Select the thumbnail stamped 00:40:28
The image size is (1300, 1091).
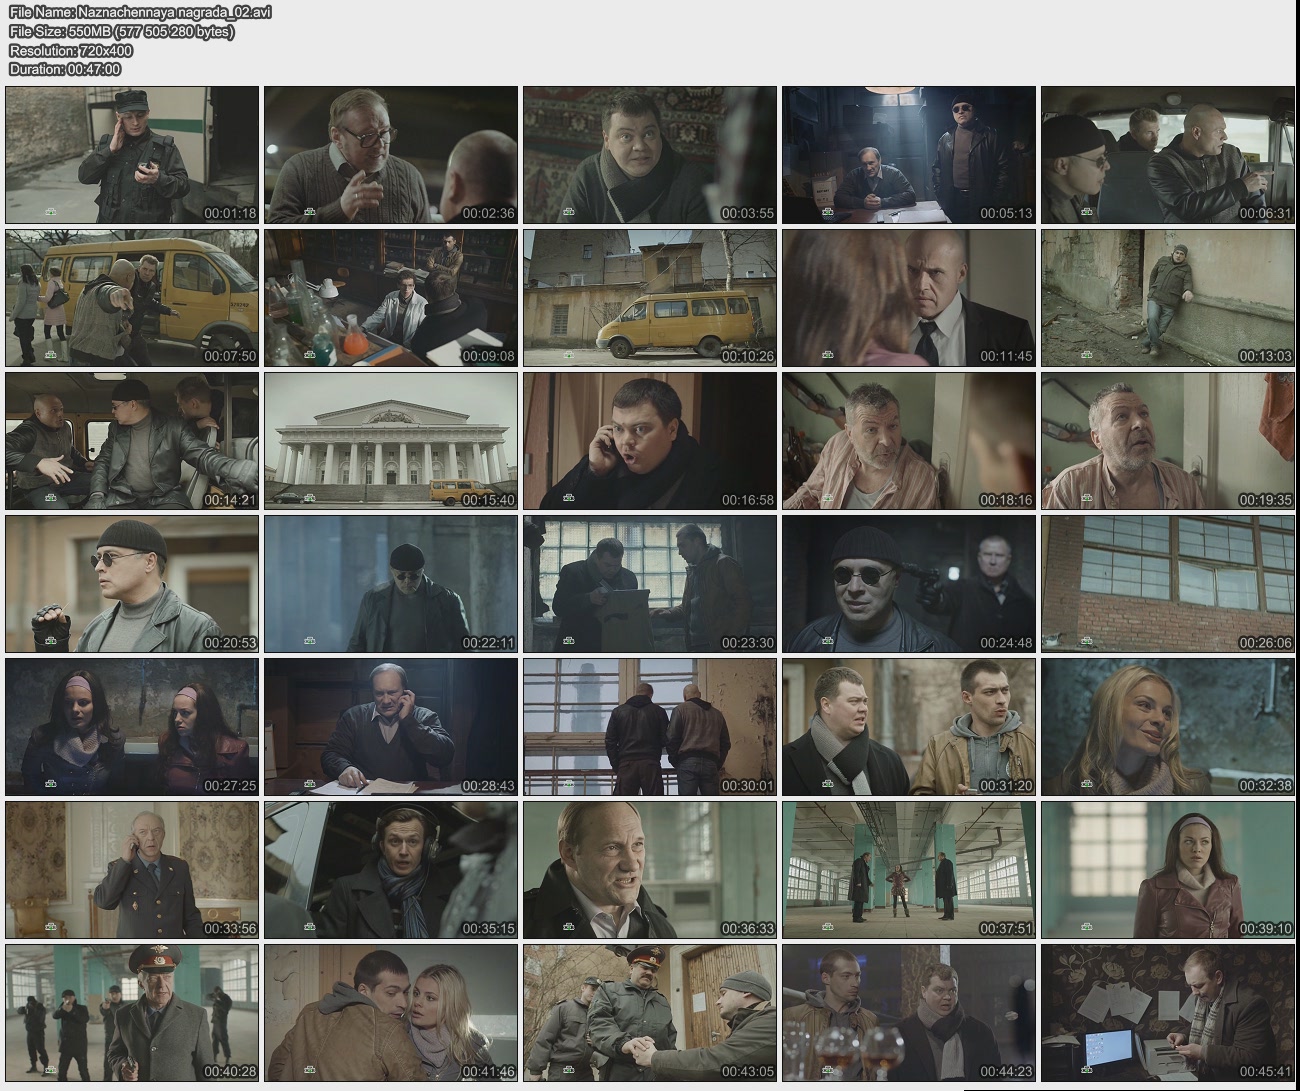132,1013
